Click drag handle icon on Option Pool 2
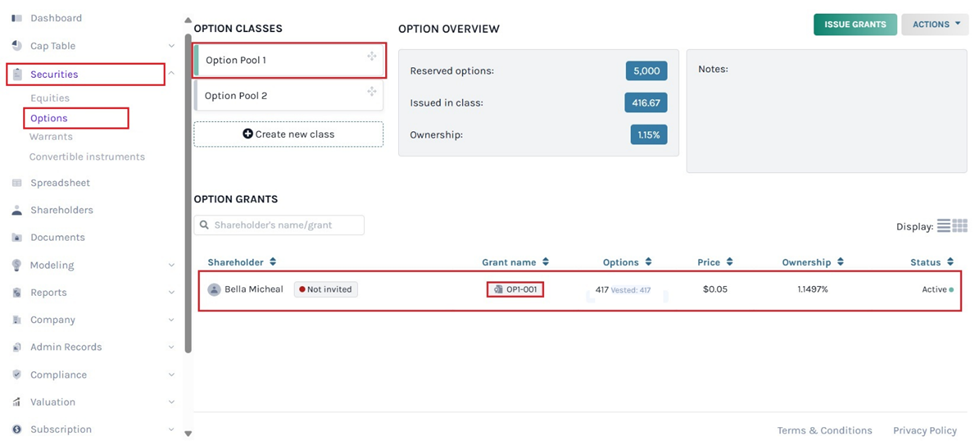Image resolution: width=975 pixels, height=445 pixels. coord(371,92)
